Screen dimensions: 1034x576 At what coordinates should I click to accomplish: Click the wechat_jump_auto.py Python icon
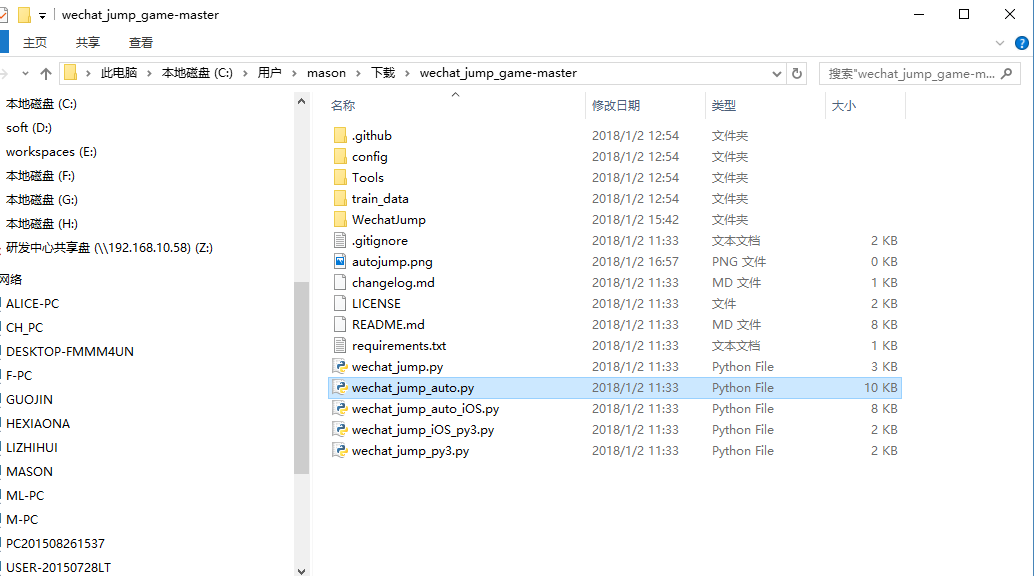340,387
